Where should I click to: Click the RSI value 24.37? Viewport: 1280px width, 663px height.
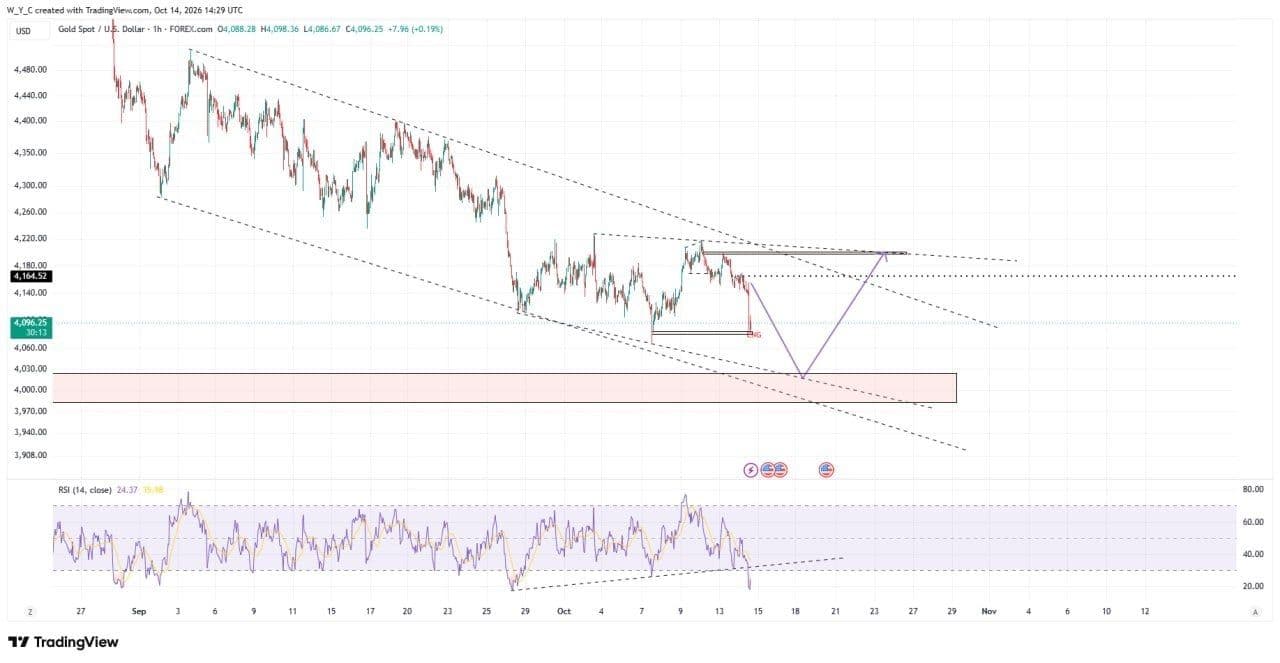pyautogui.click(x=127, y=490)
